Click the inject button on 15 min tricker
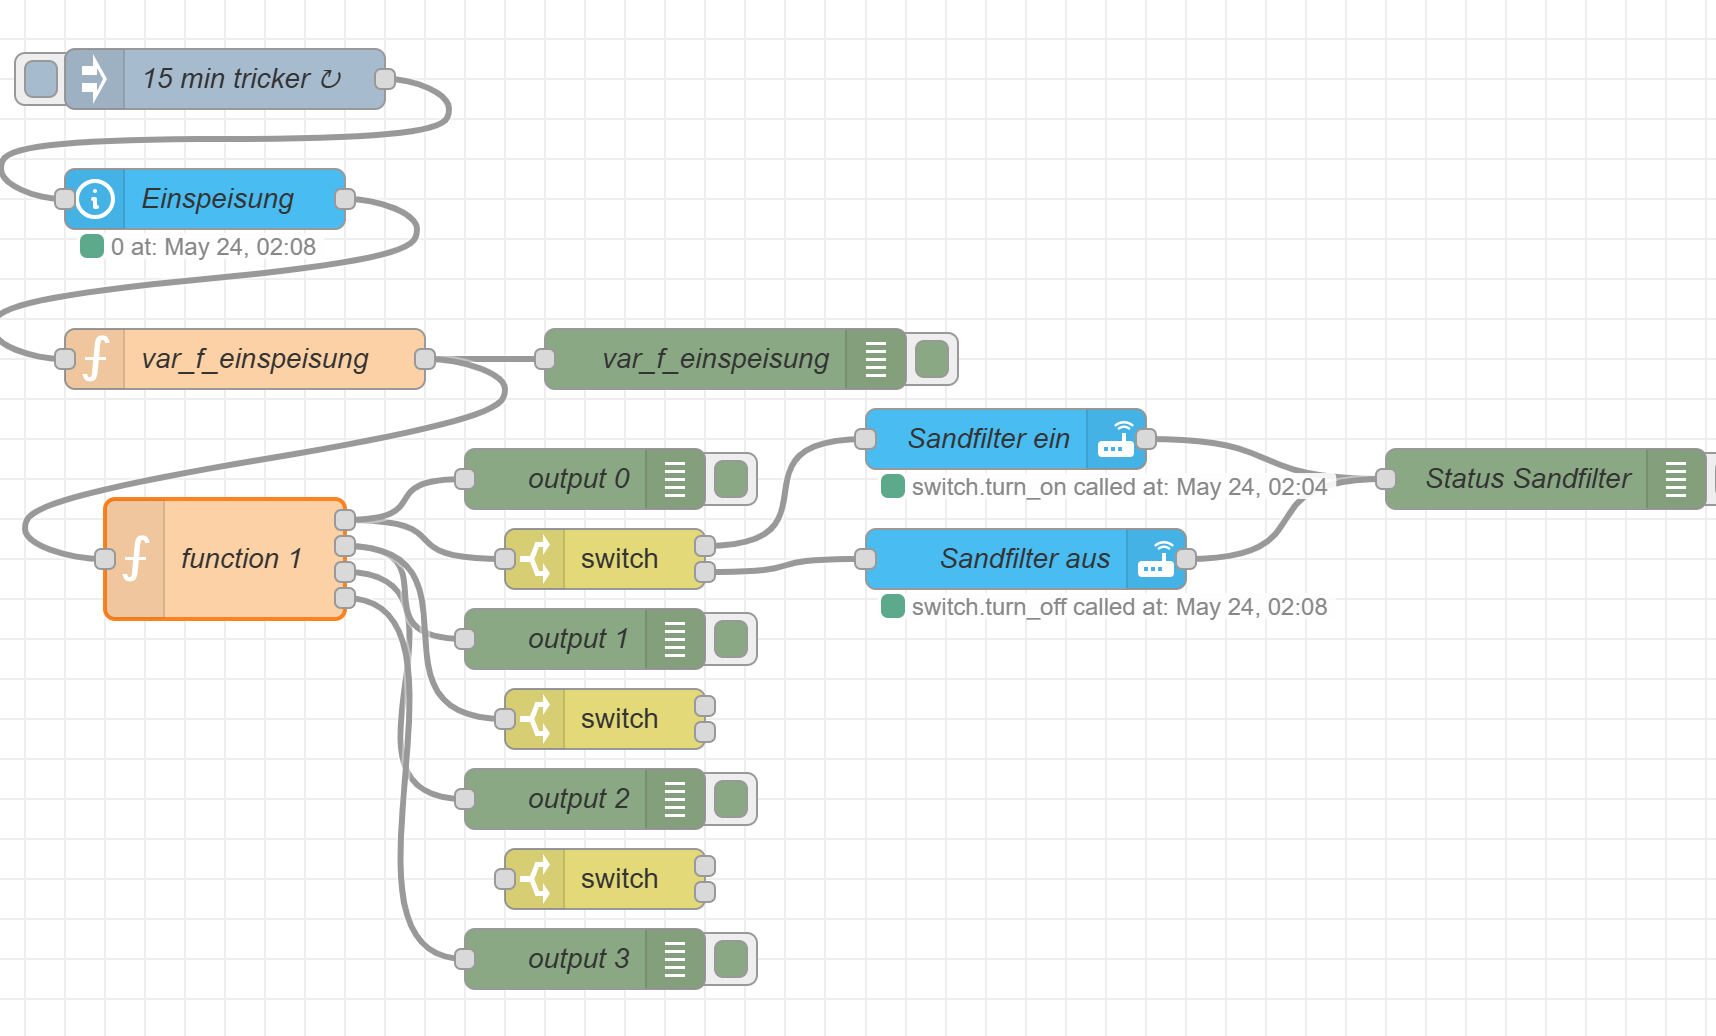This screenshot has height=1036, width=1716. (40, 79)
